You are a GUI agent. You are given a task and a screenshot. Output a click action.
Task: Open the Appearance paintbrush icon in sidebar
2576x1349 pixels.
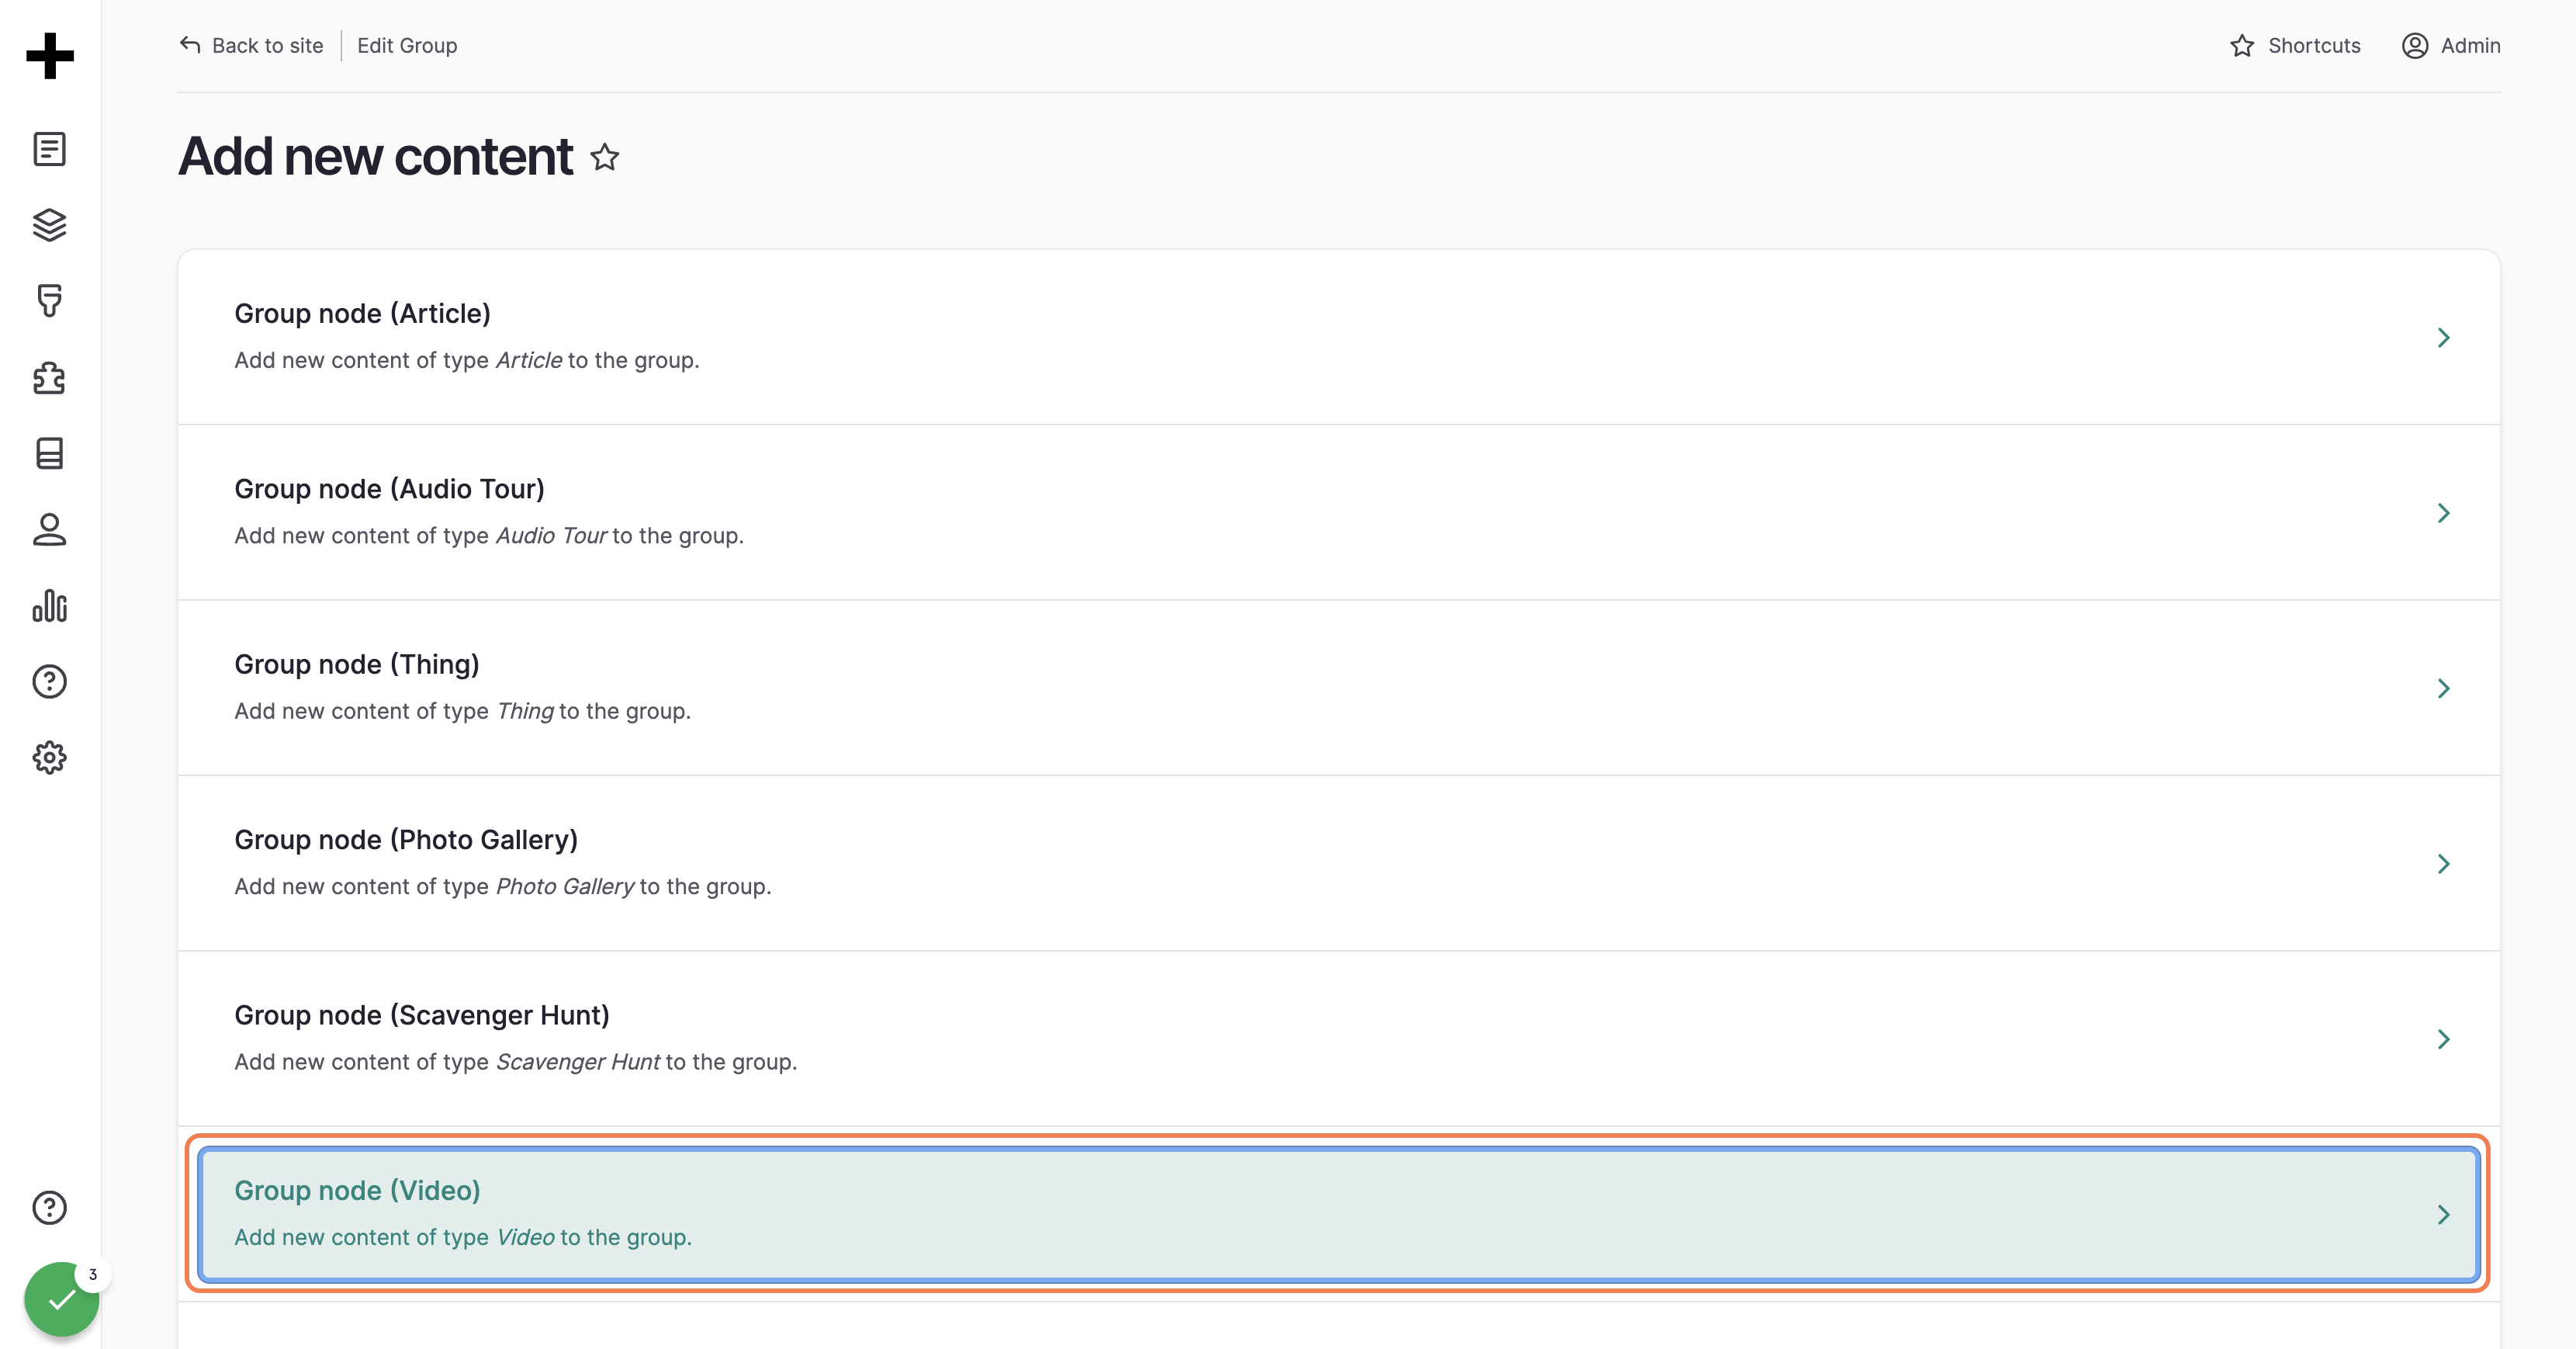point(50,301)
